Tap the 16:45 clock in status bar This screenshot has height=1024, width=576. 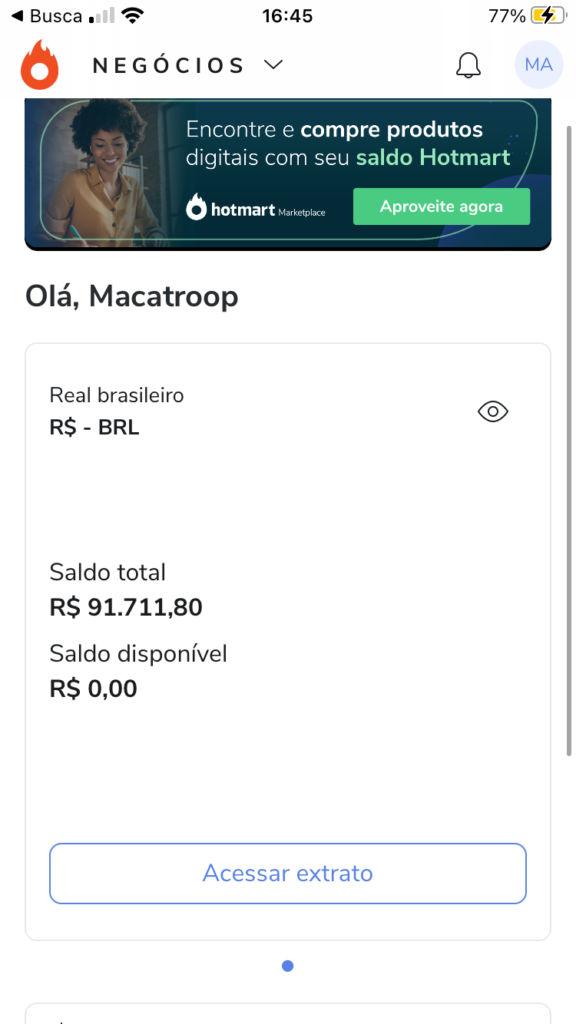287,16
